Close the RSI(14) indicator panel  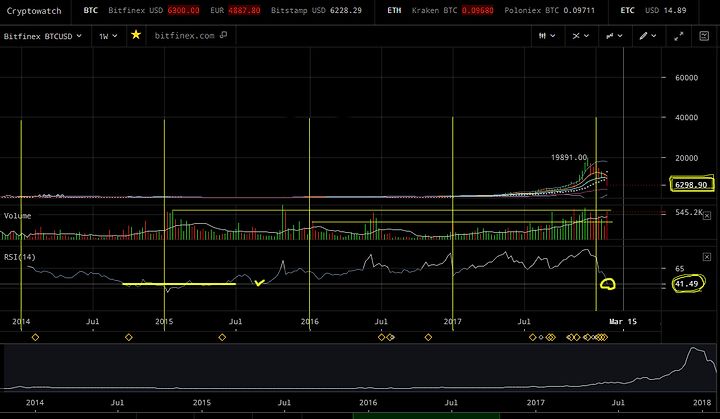pos(707,257)
